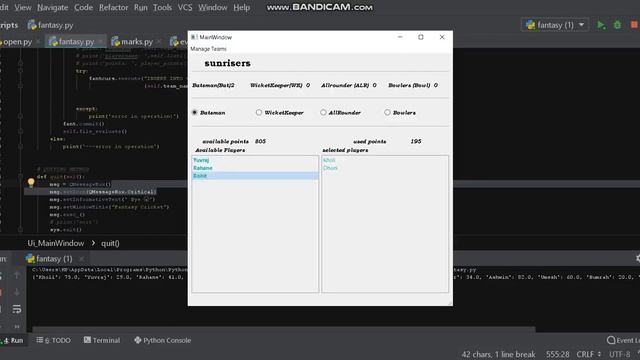The height and width of the screenshot is (360, 640).
Task: Open Manage Teams menu in MainWindow
Action: point(208,49)
